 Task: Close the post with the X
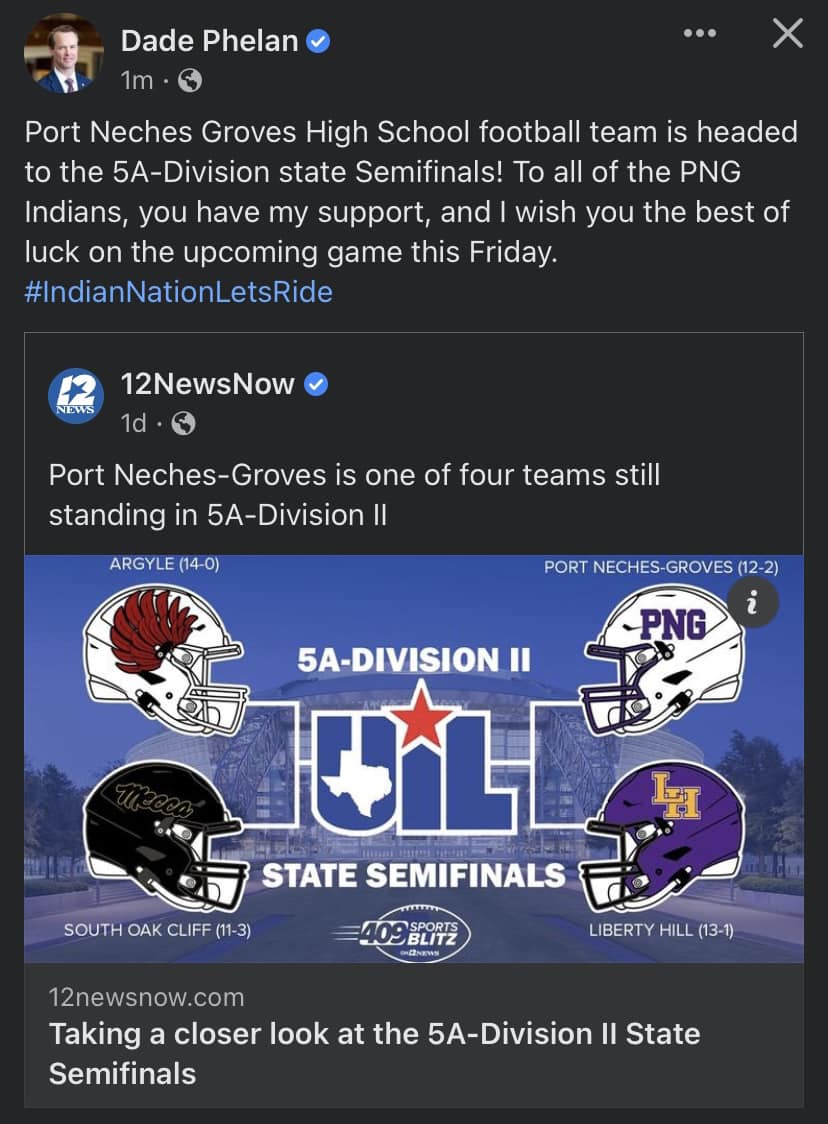pyautogui.click(x=788, y=33)
